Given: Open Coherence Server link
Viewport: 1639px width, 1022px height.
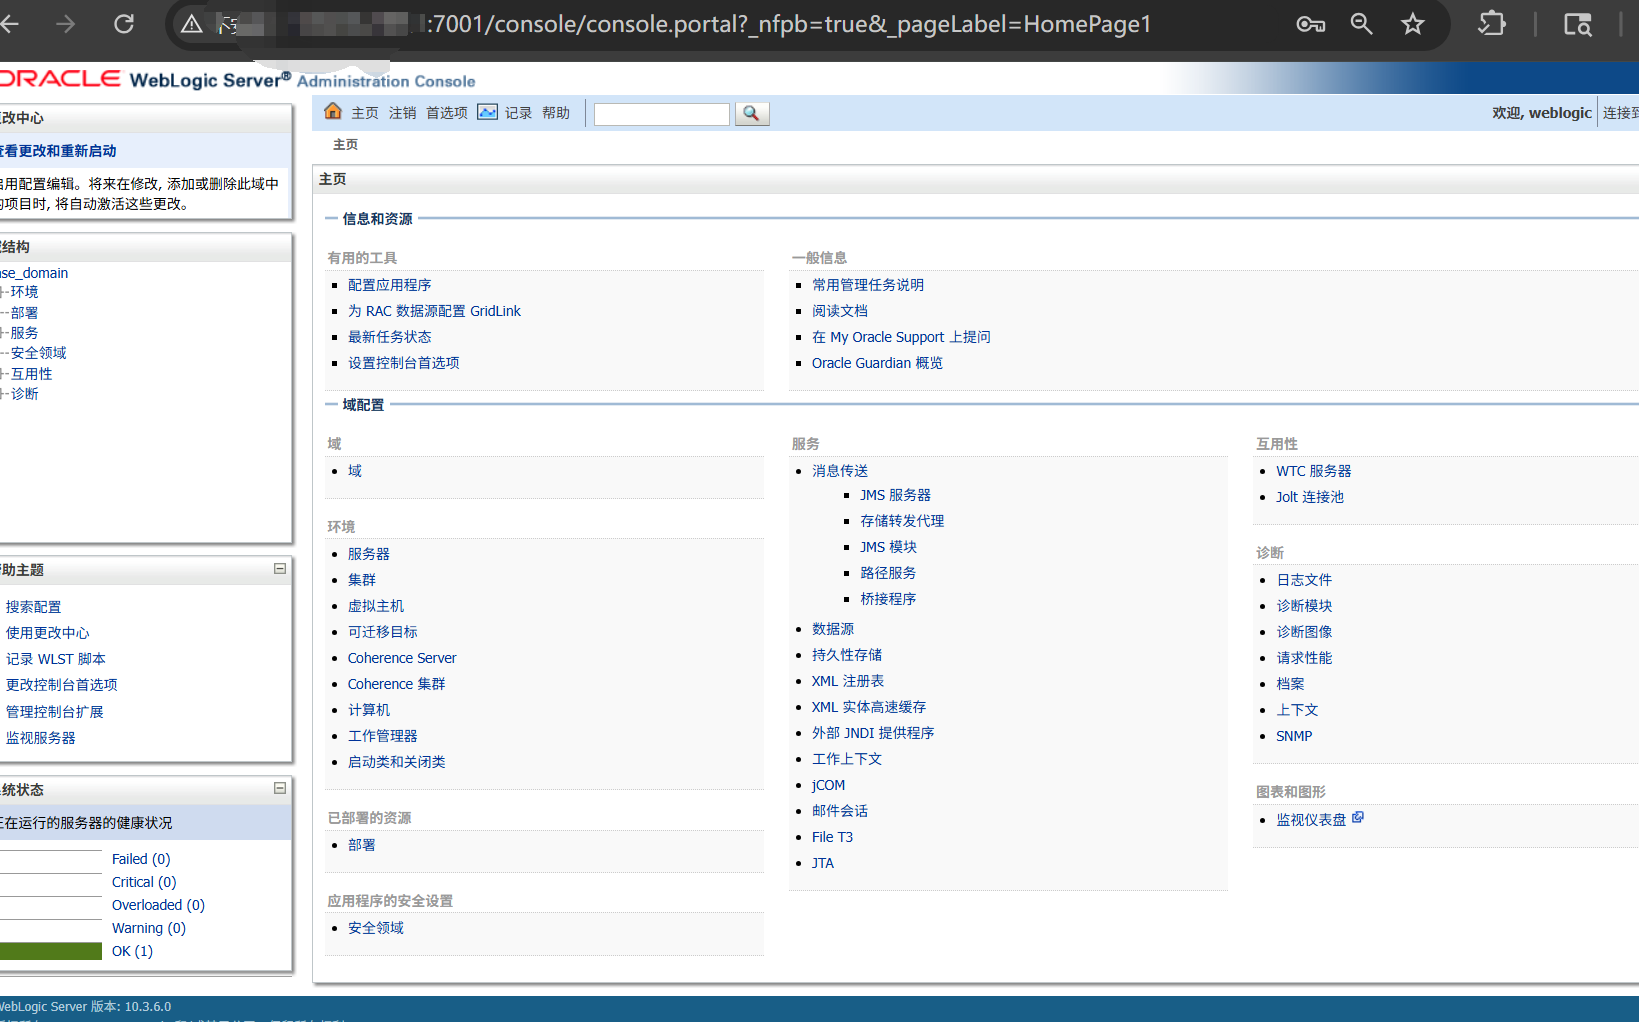Looking at the screenshot, I should point(402,658).
